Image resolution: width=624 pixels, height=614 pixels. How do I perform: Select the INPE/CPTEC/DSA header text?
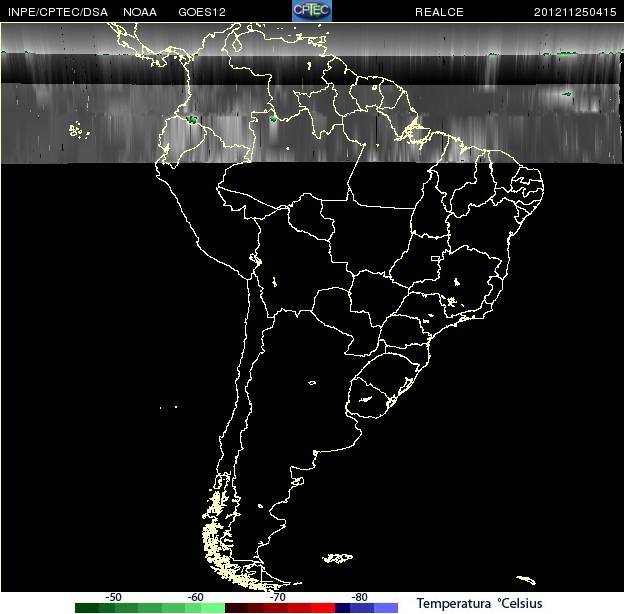[58, 12]
